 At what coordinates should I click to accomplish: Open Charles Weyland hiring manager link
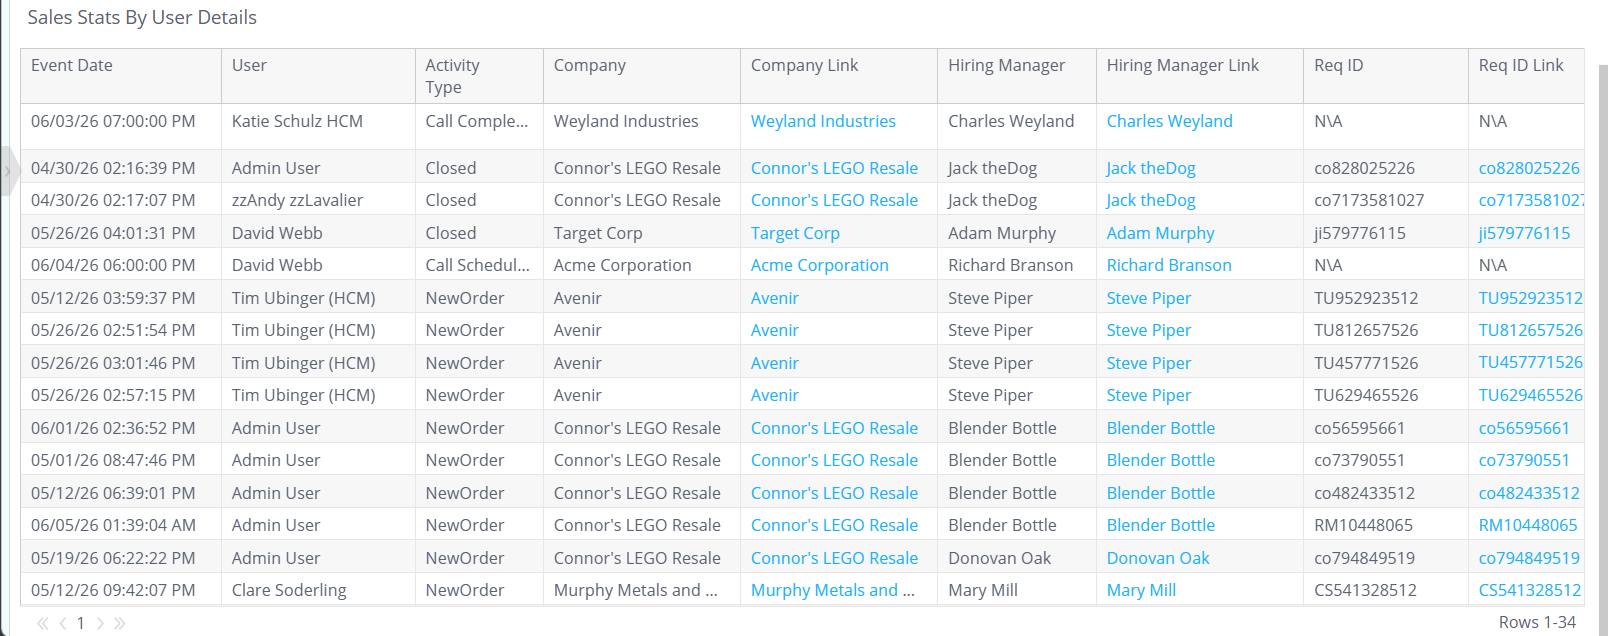1169,121
